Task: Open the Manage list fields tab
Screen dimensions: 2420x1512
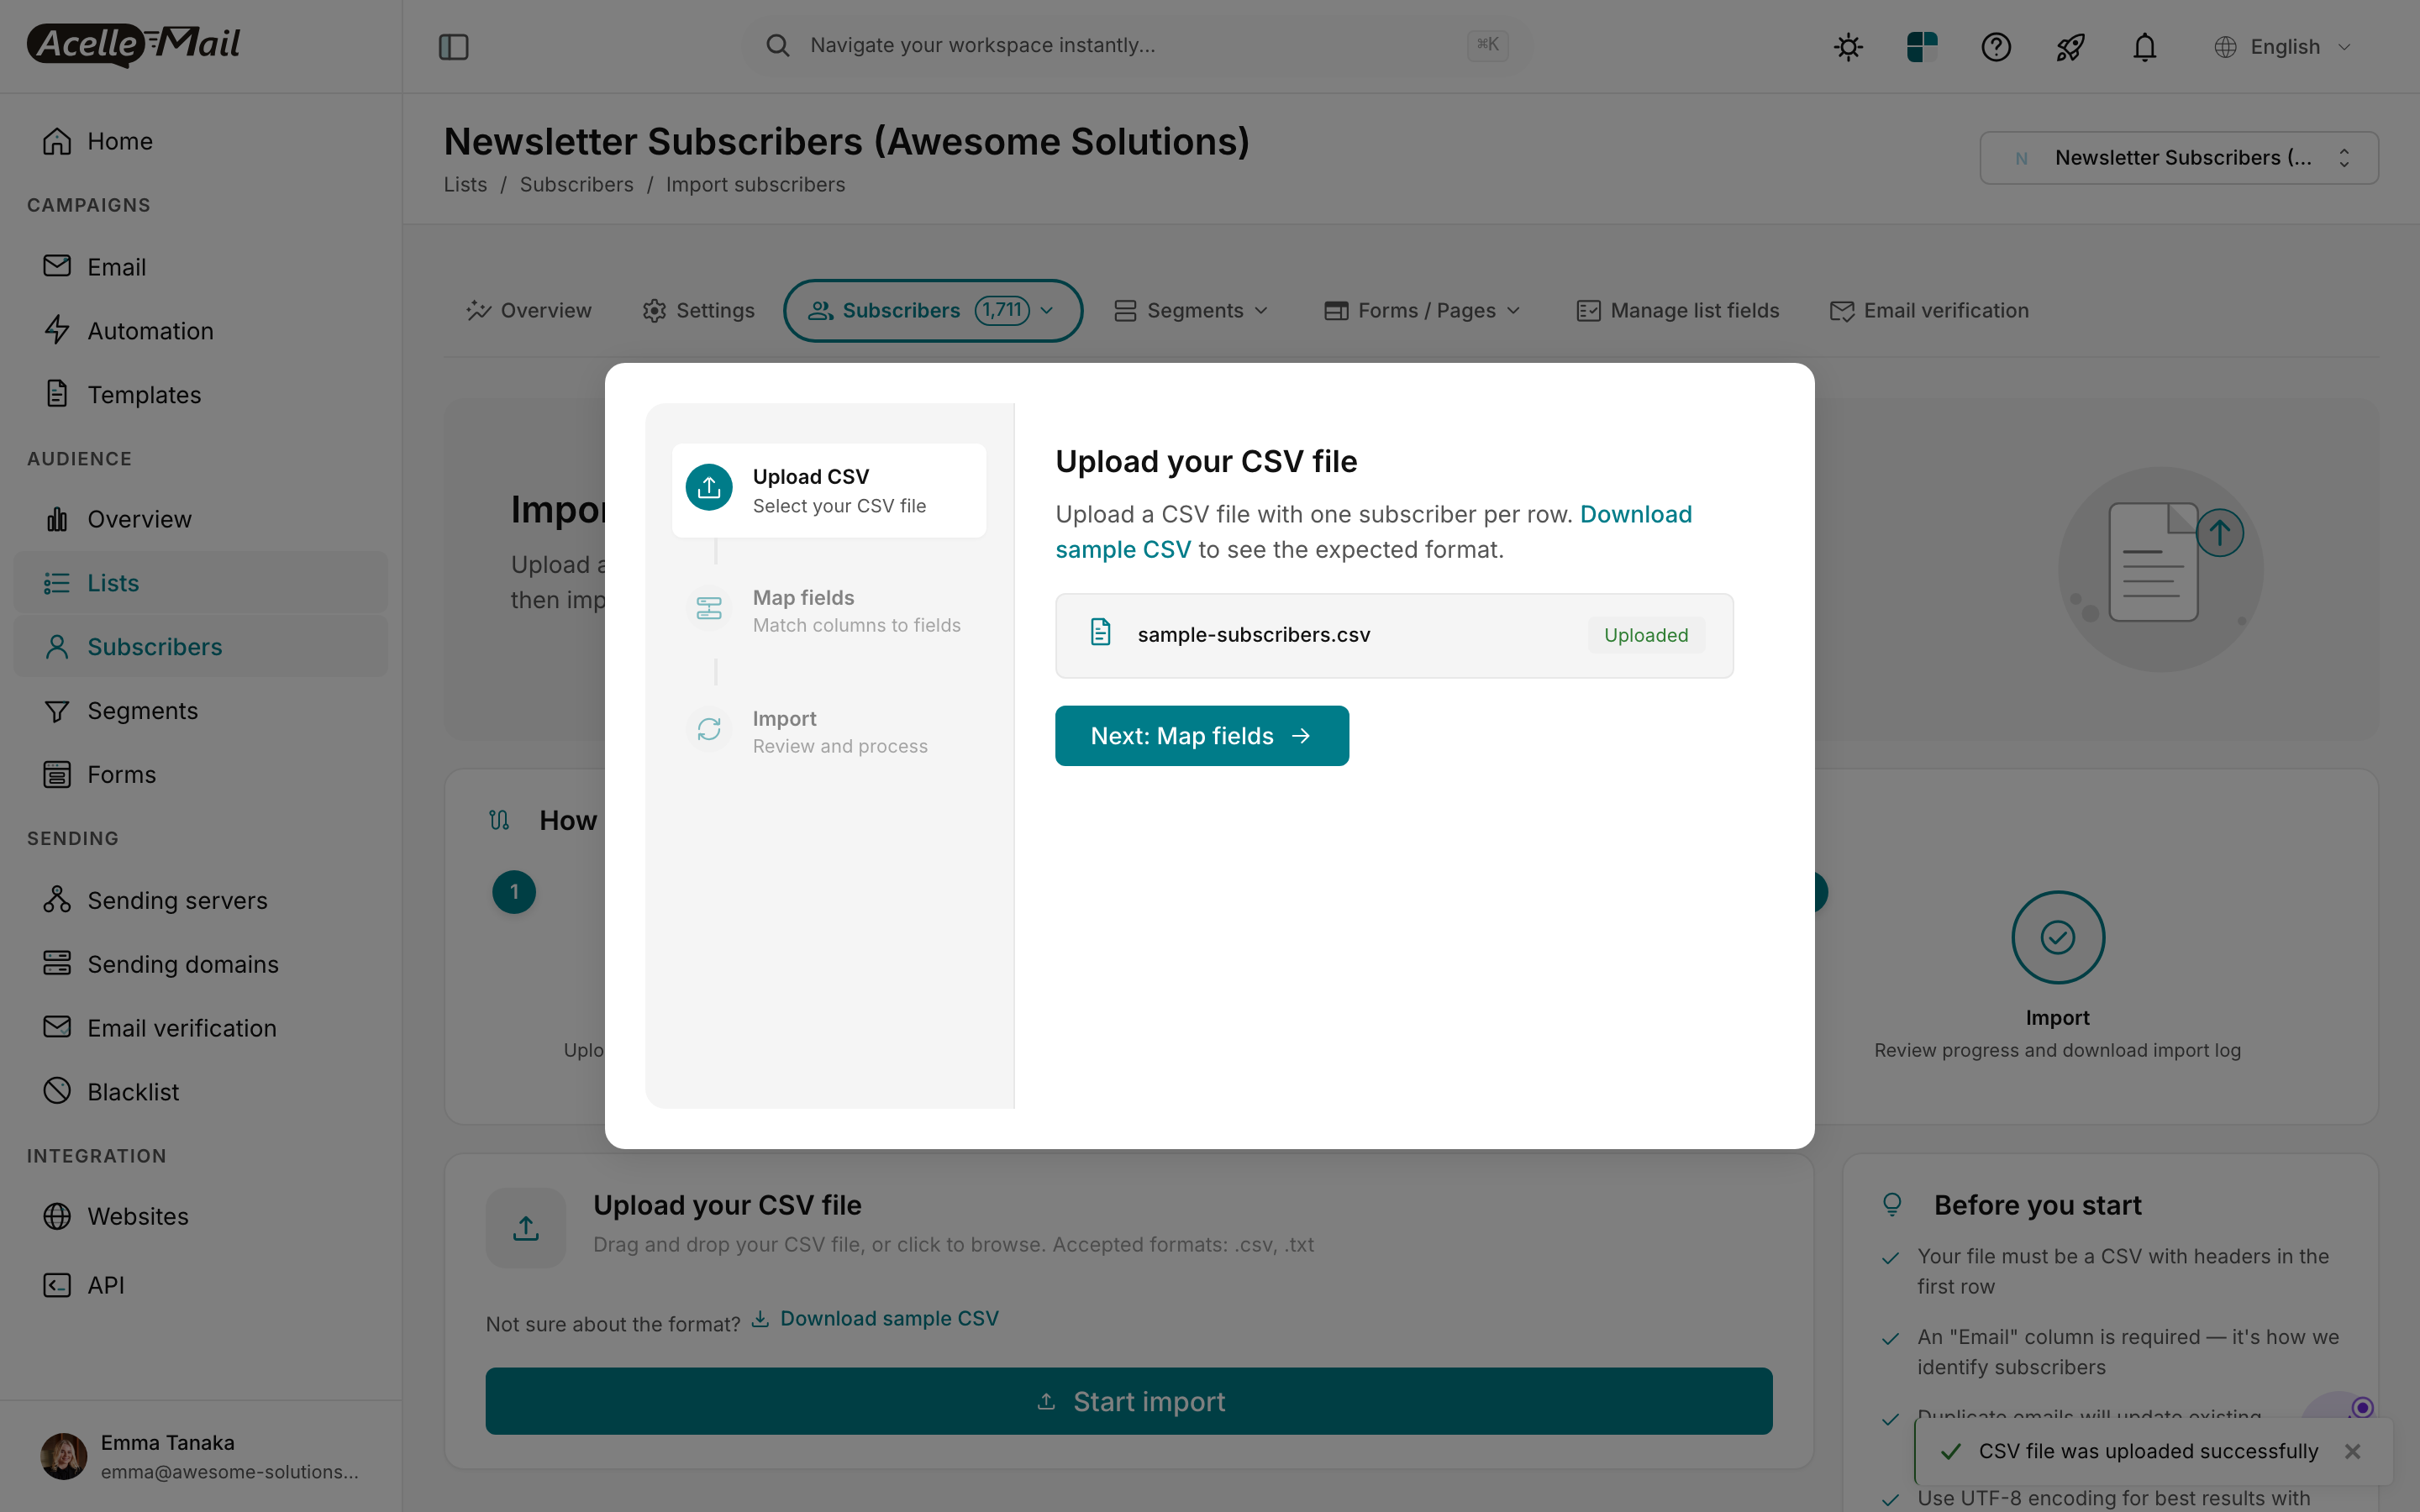Action: tap(1678, 311)
